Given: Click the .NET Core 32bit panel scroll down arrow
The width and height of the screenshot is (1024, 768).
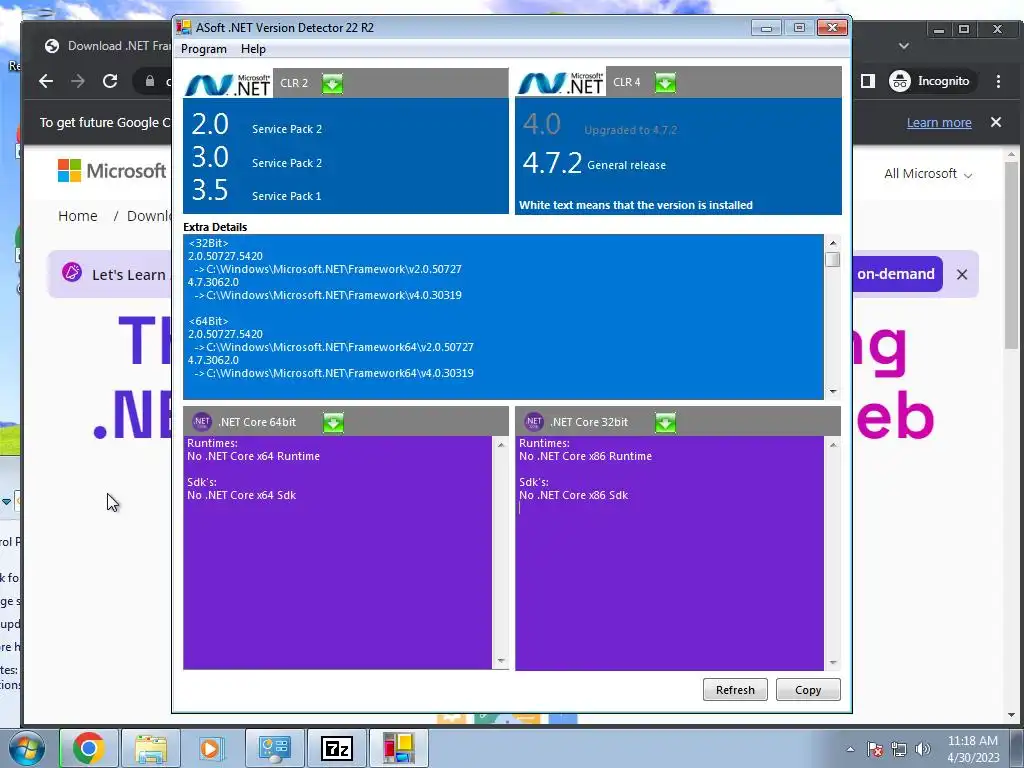Looking at the screenshot, I should [833, 662].
